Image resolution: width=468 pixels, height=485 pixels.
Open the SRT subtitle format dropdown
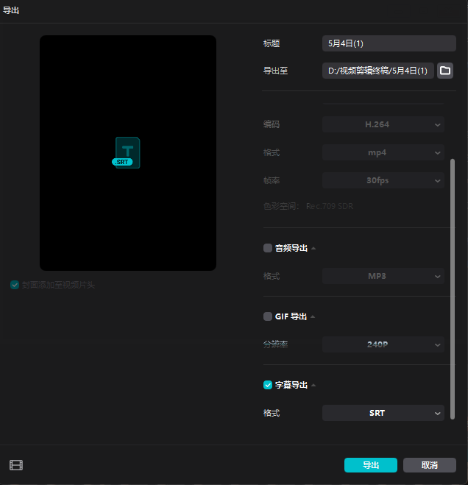click(x=383, y=413)
